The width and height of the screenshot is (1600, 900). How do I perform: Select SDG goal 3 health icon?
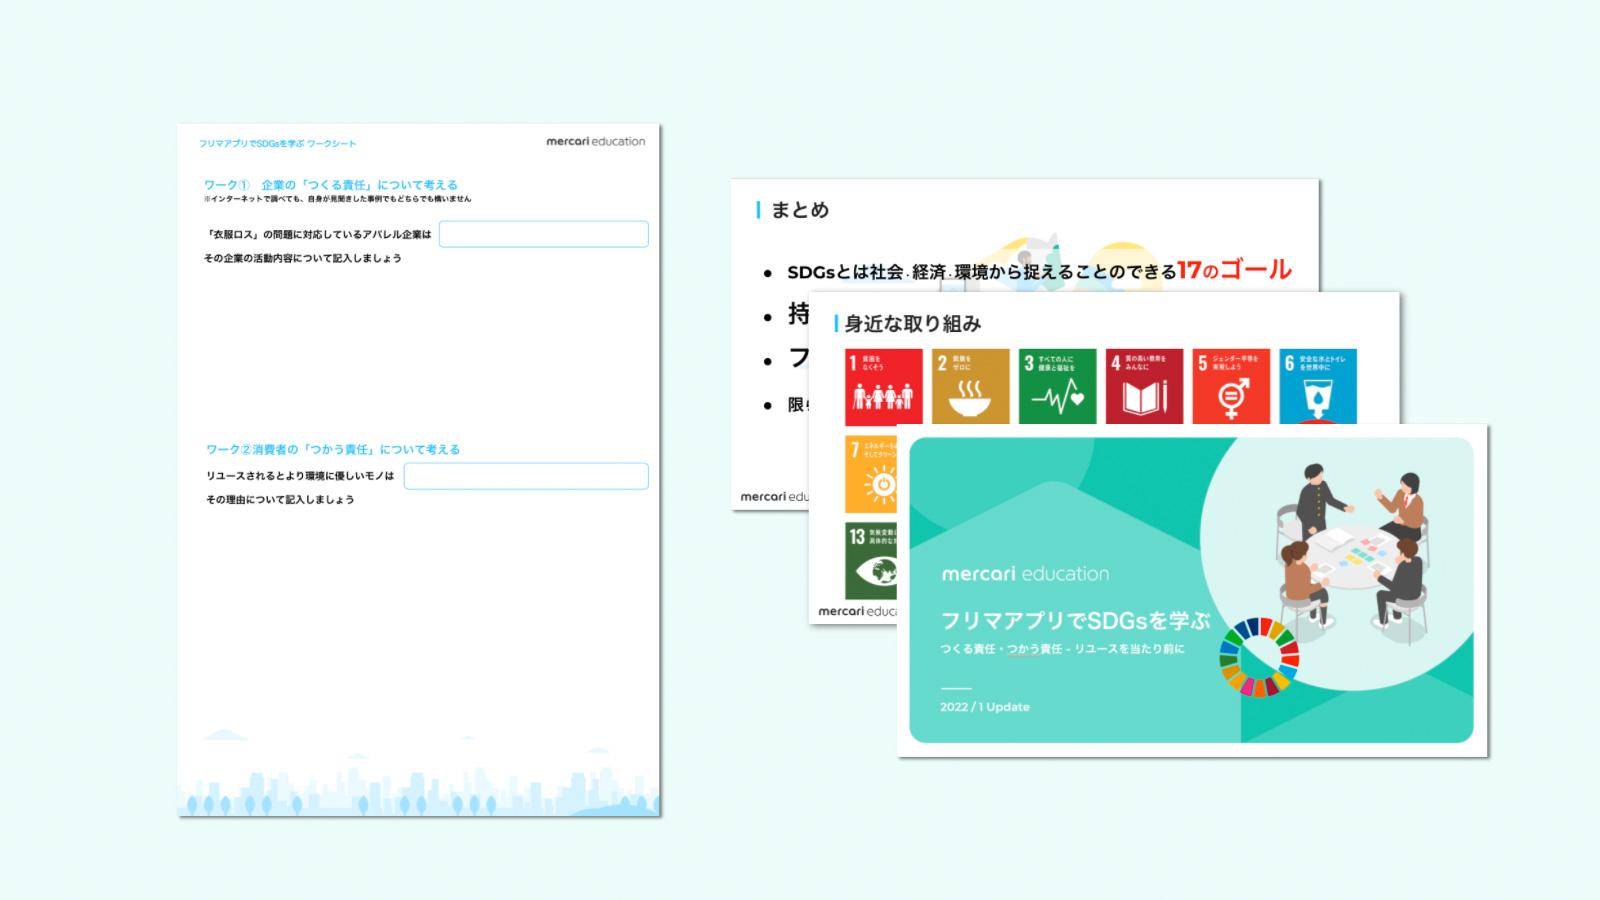pos(1057,386)
